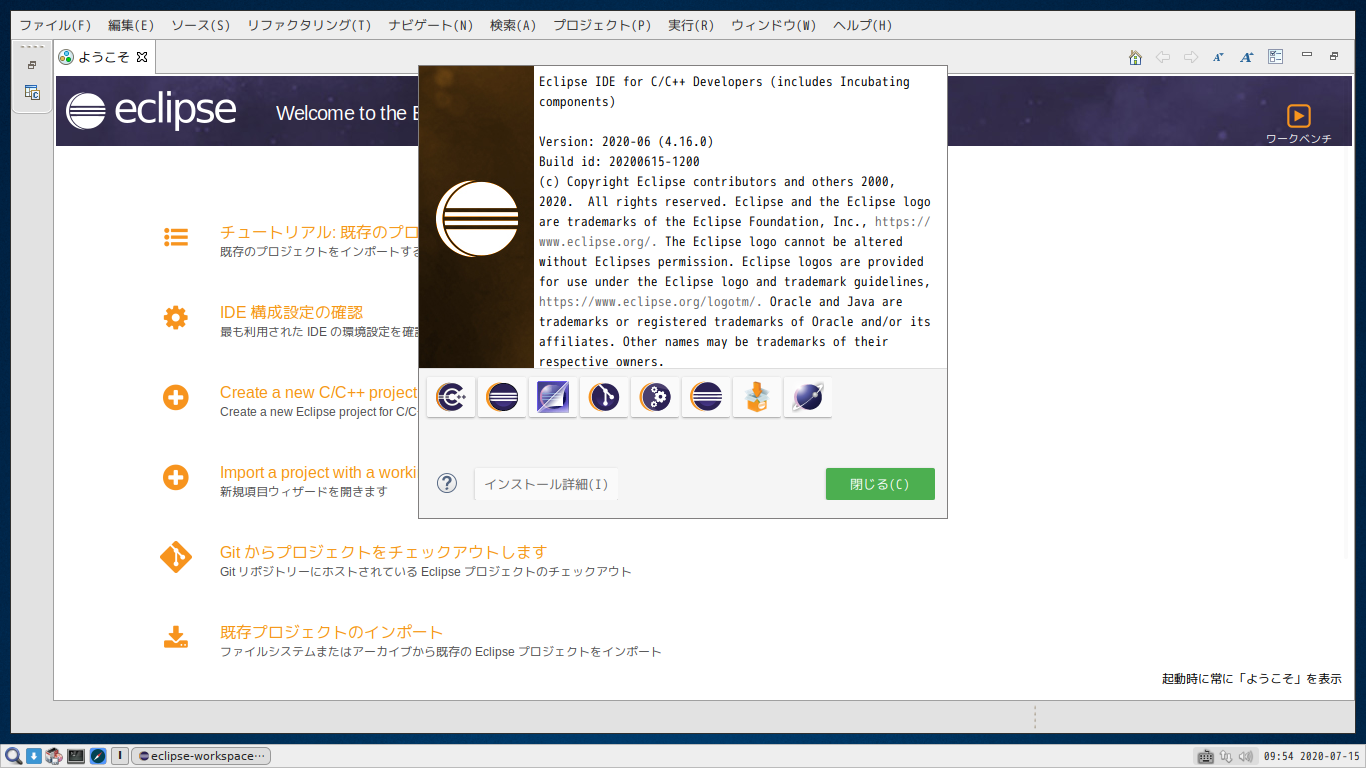Click the EGit branch plug-in icon
This screenshot has height=768, width=1366.
click(x=604, y=397)
